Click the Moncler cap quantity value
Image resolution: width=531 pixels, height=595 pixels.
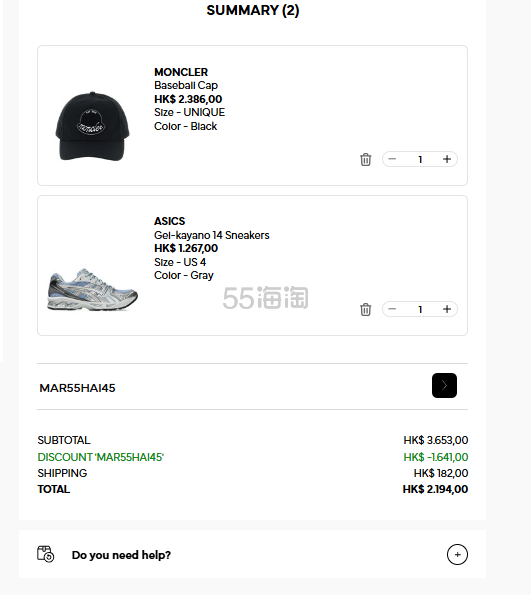[420, 159]
